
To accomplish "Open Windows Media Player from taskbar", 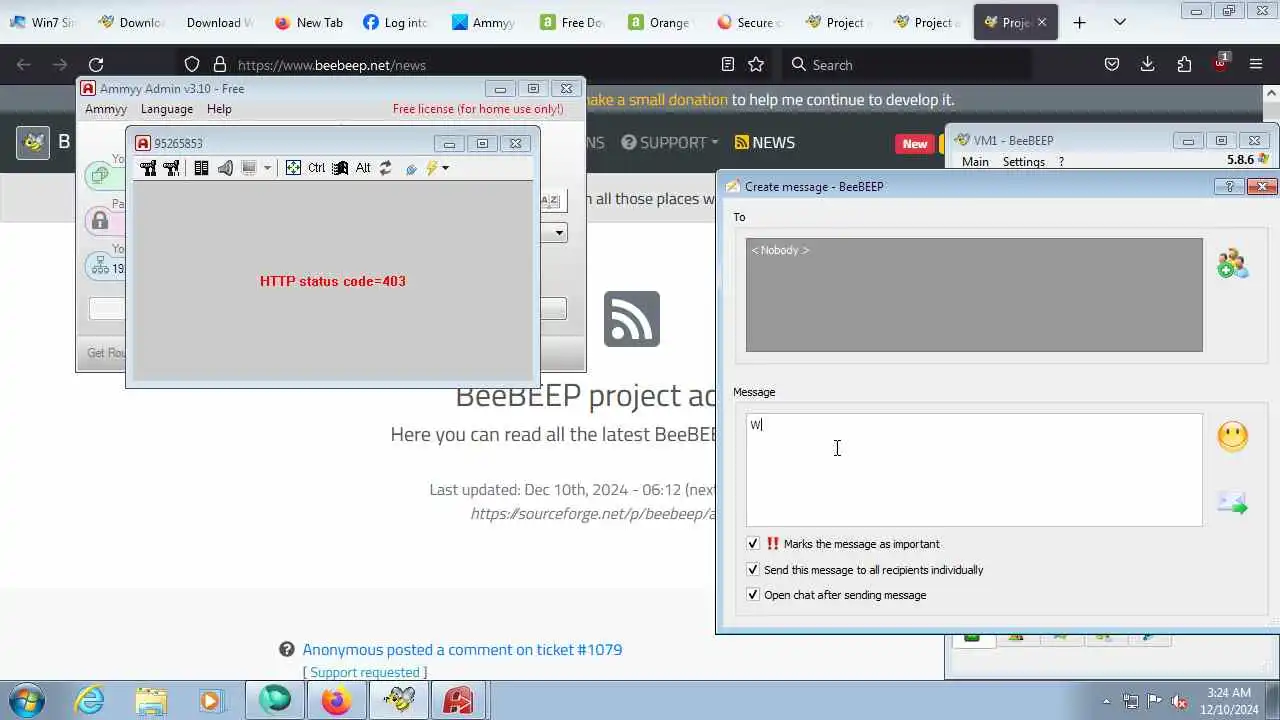I will tap(211, 701).
